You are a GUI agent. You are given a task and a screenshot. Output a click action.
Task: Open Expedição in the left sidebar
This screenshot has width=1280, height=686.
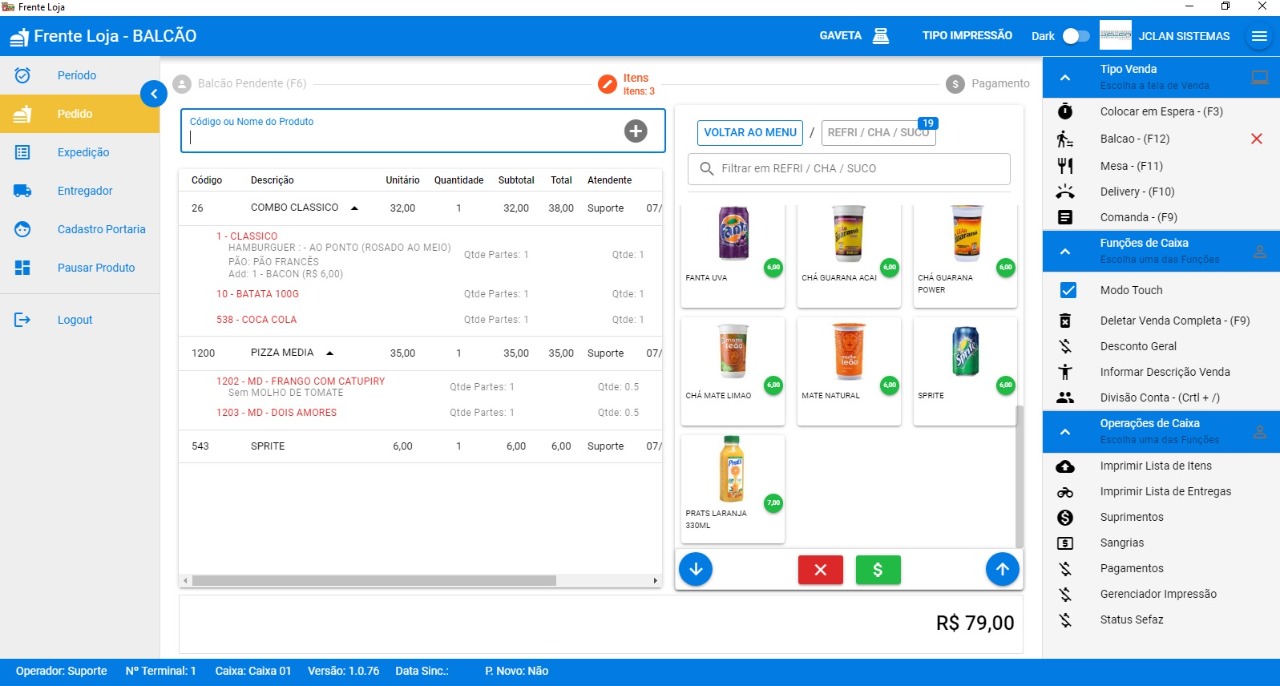coord(82,152)
